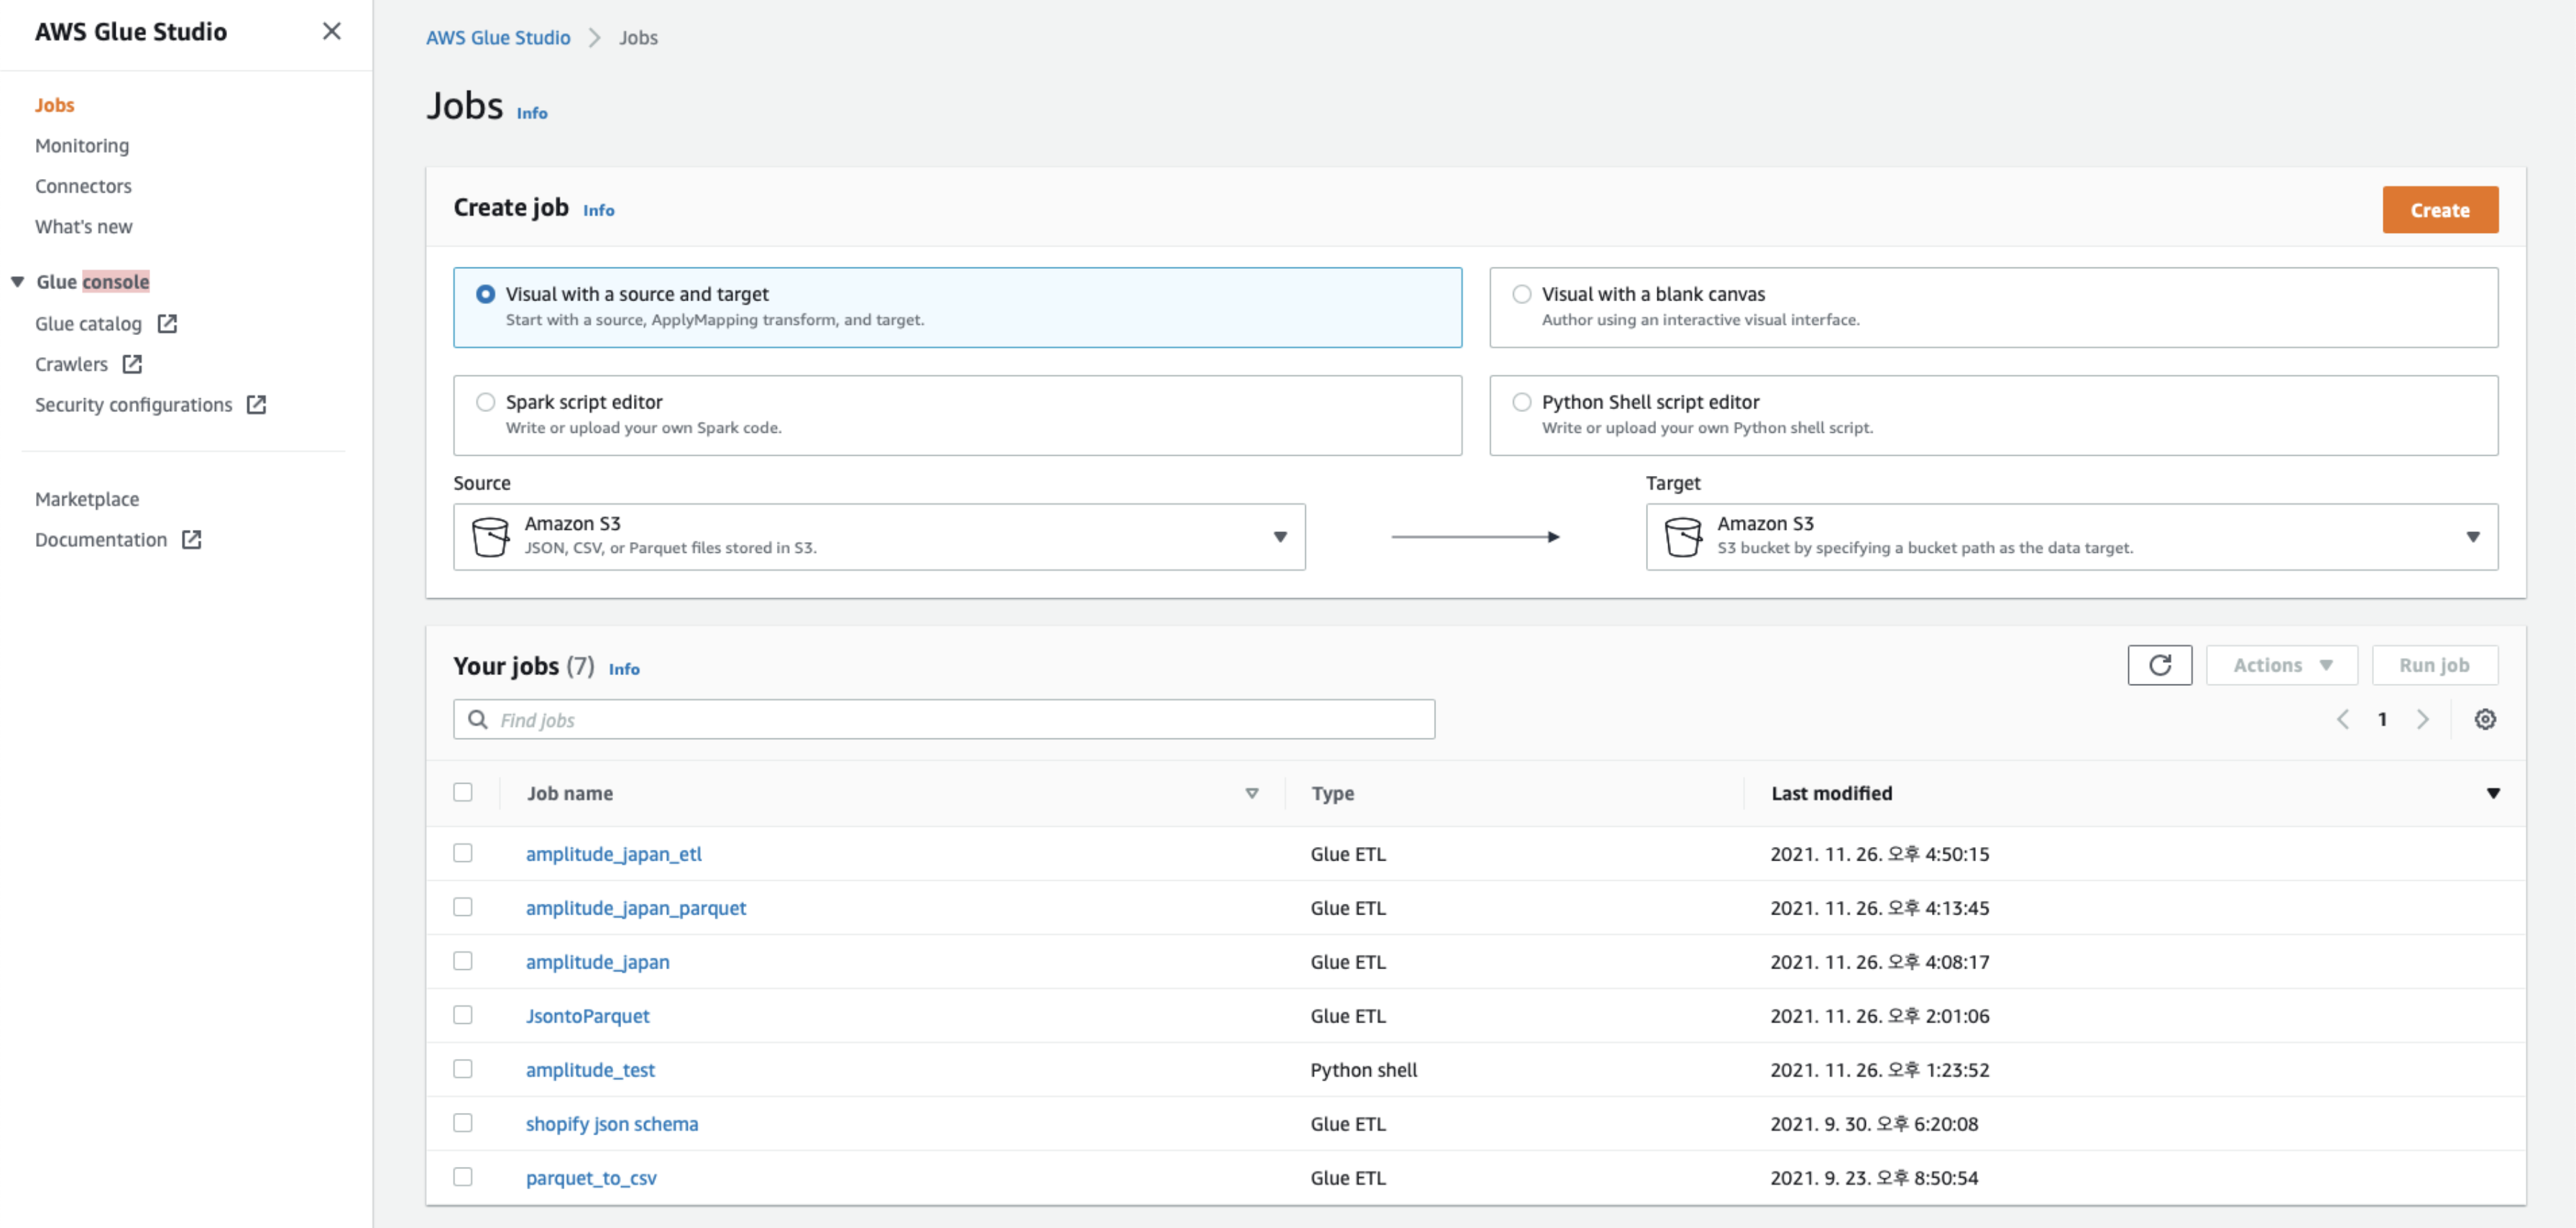Click the Documentation external link icon

coord(191,540)
